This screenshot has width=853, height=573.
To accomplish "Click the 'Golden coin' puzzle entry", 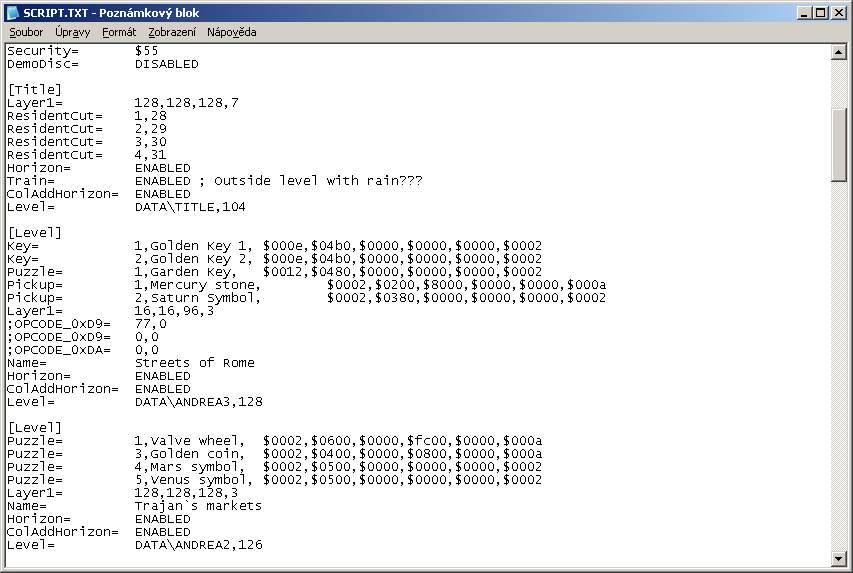I will [x=197, y=454].
